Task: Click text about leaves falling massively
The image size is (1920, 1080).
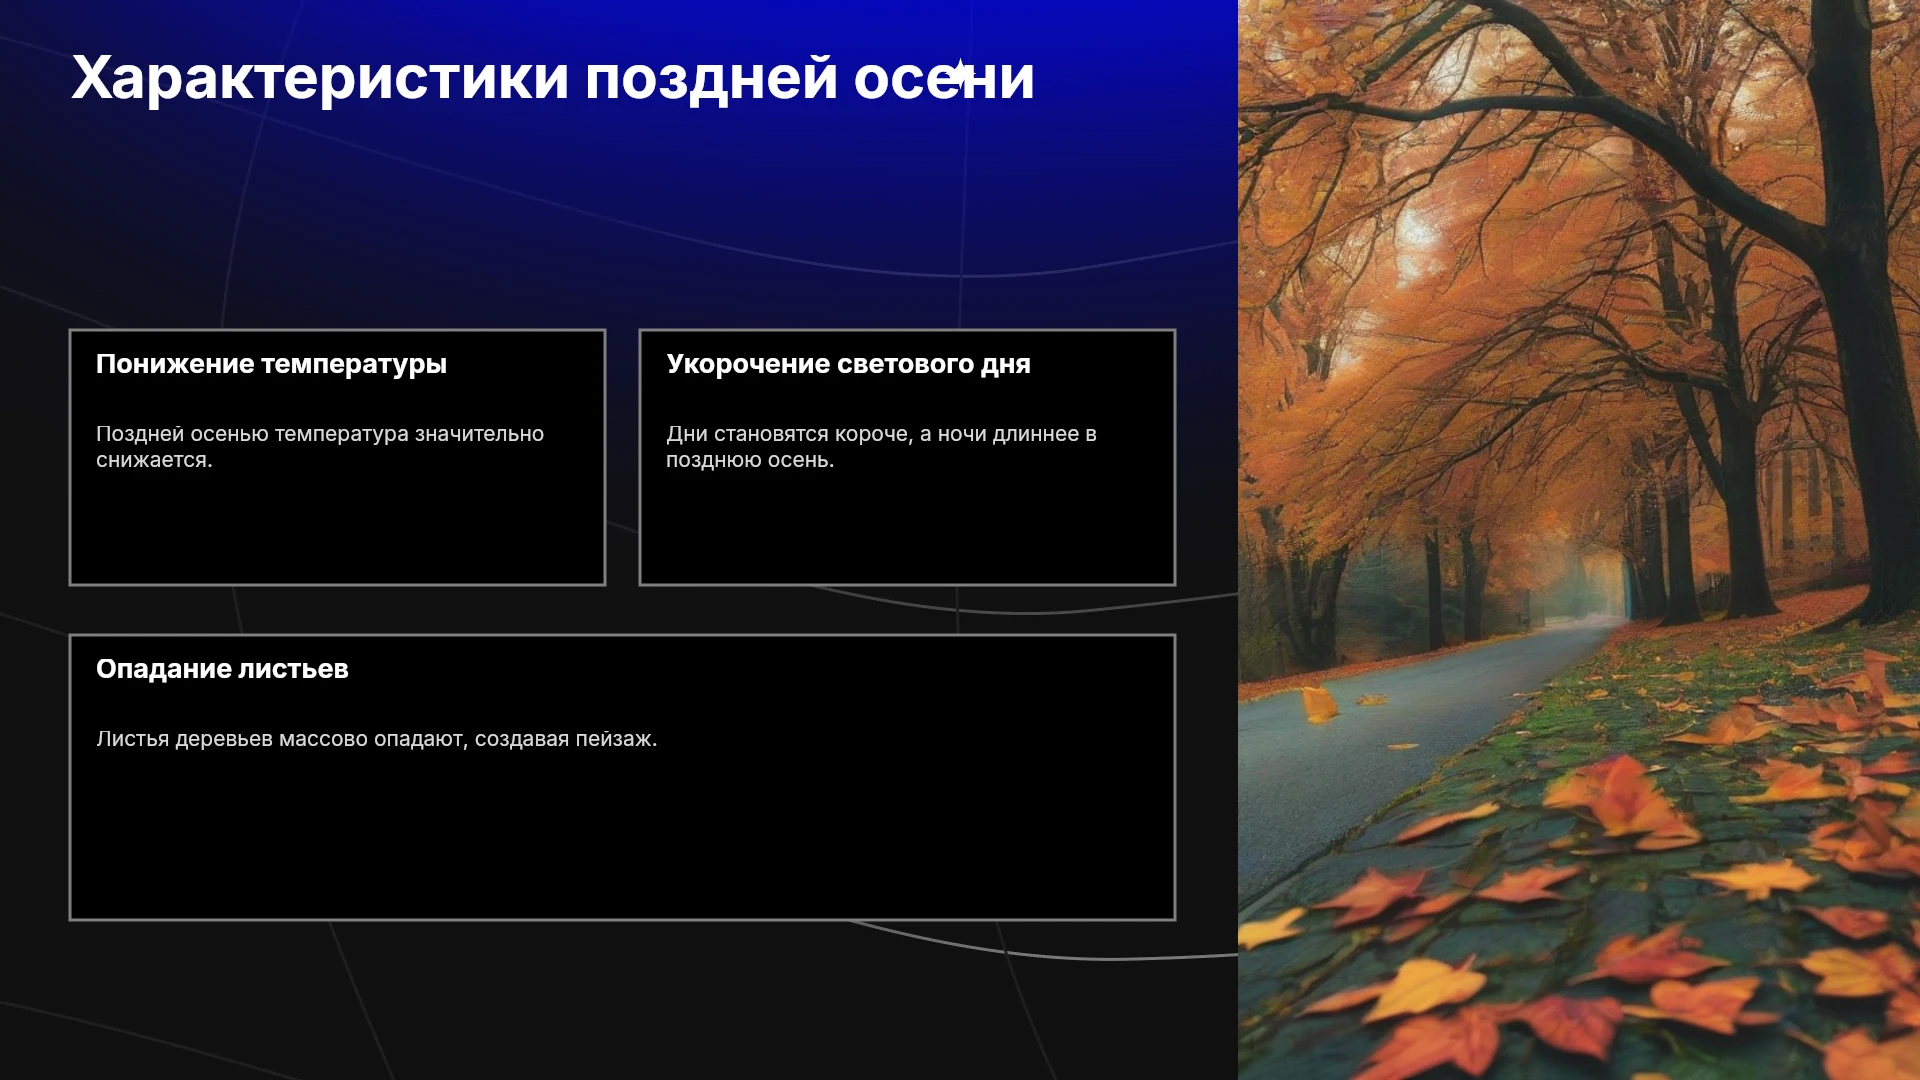Action: [376, 739]
